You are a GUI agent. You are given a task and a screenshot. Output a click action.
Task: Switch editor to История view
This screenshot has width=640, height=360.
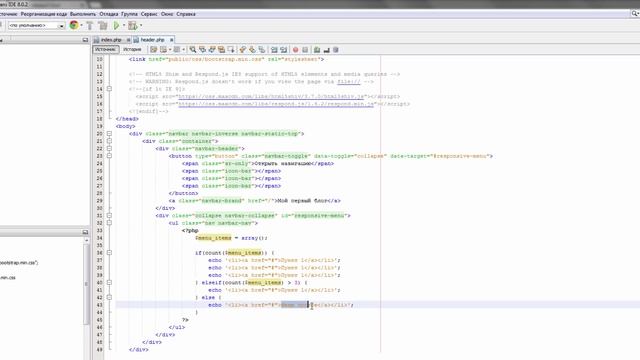(x=132, y=49)
